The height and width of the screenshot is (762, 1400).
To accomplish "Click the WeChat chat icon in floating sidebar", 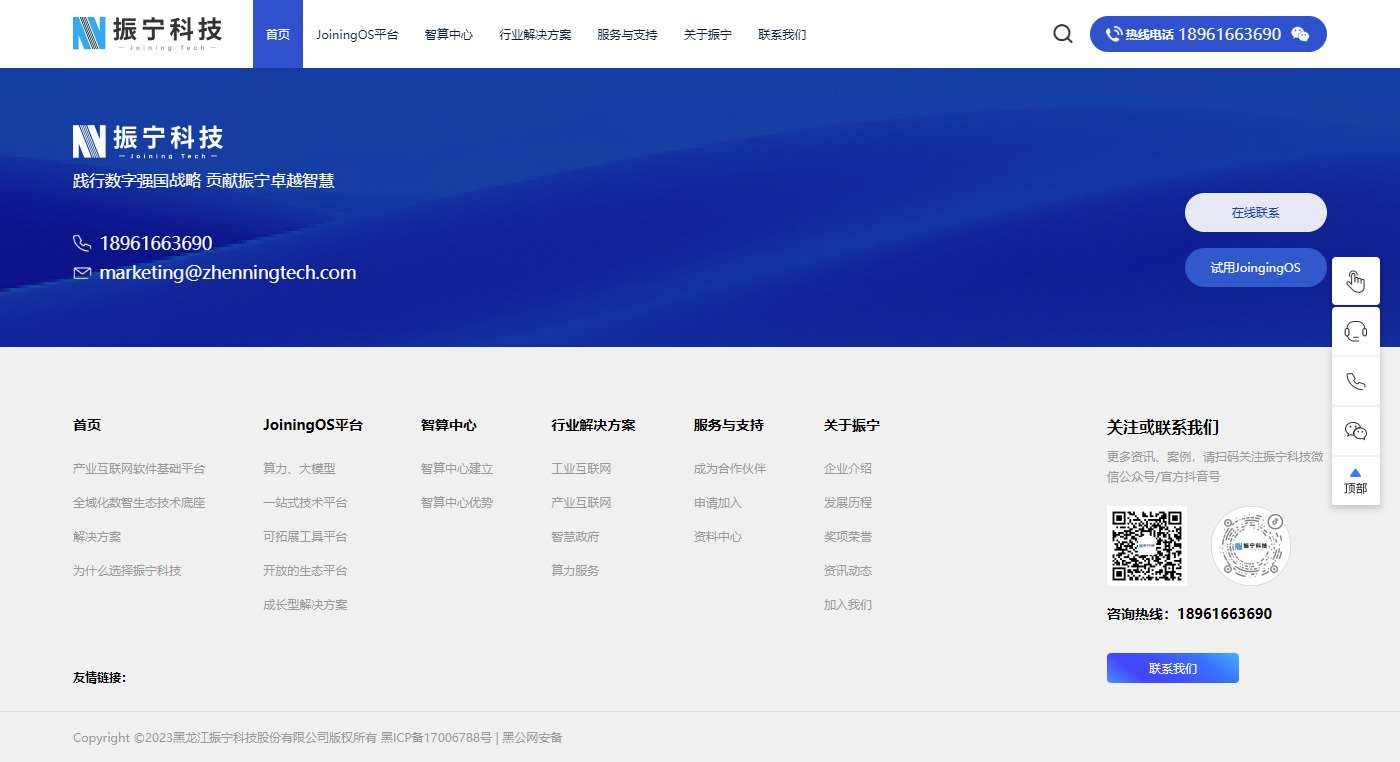I will [x=1355, y=431].
